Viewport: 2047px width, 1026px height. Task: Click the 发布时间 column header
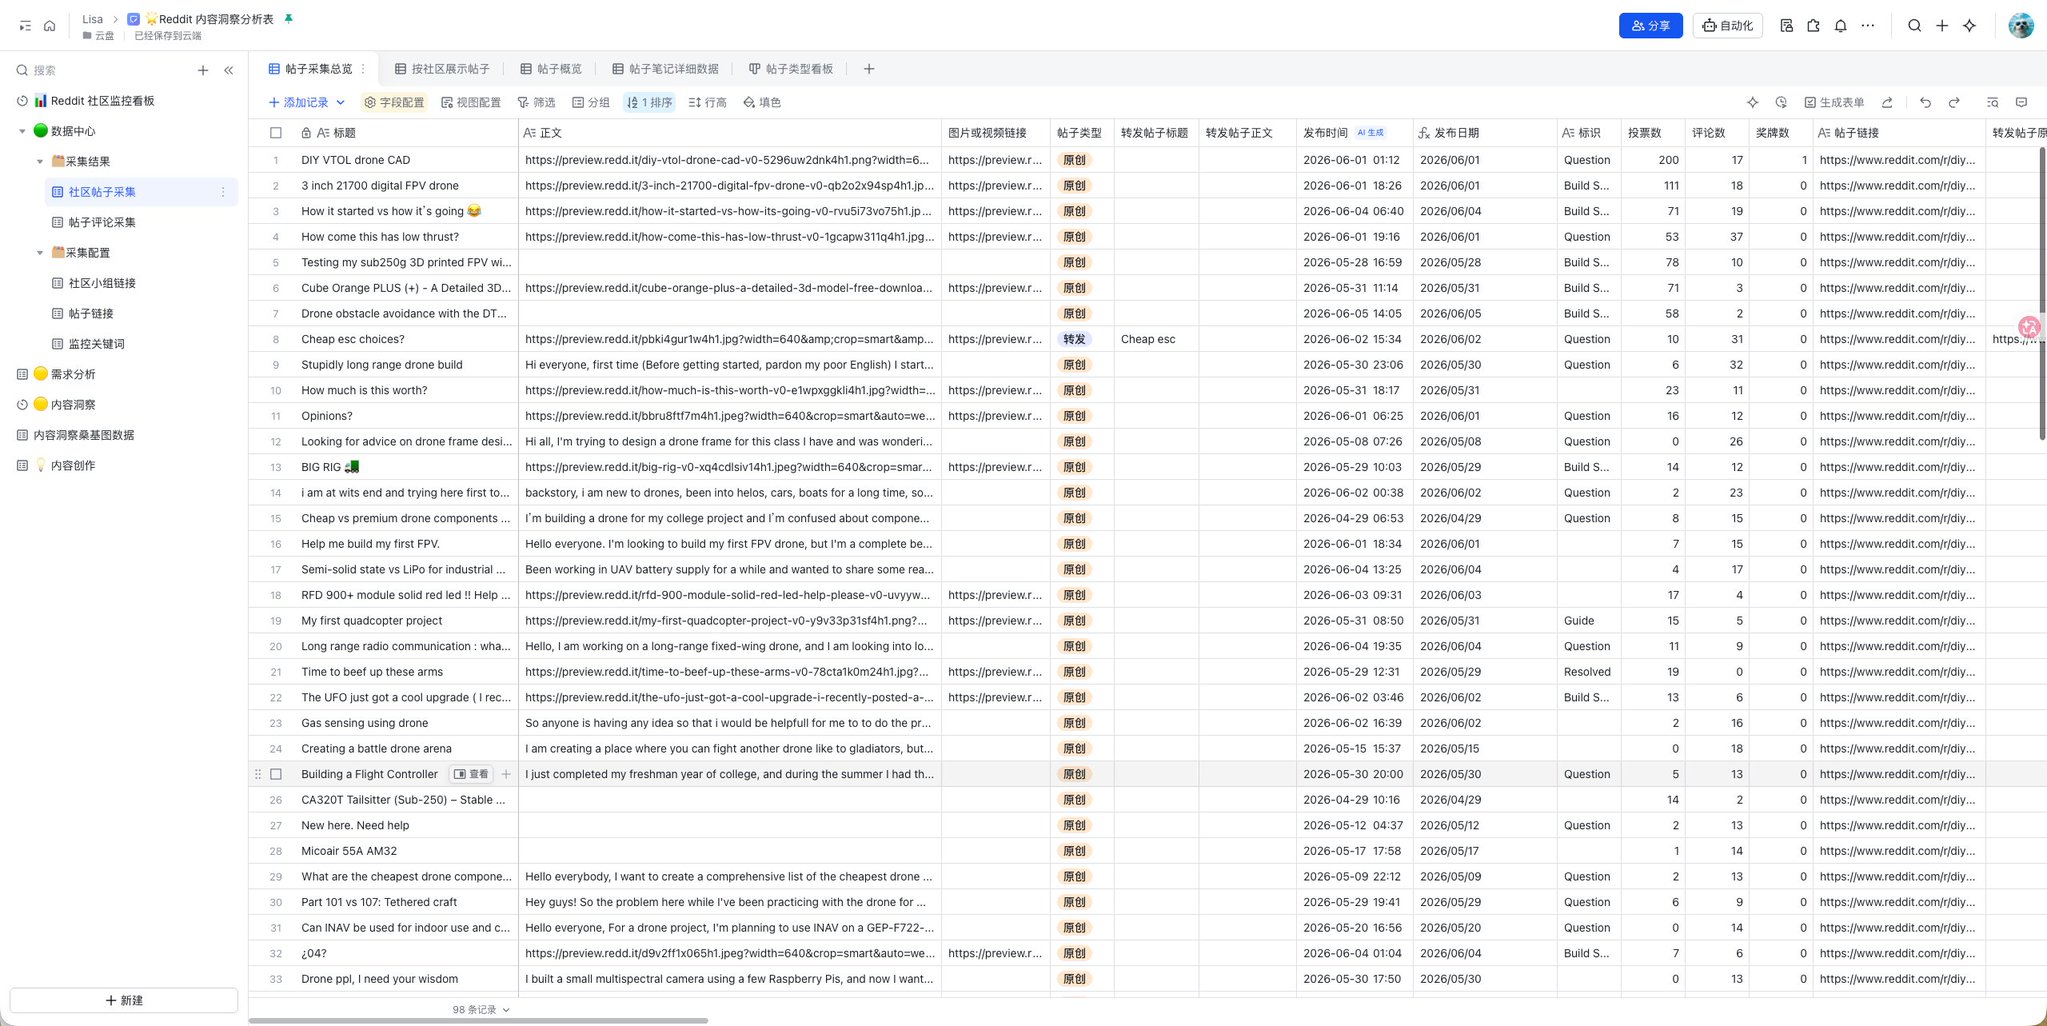(x=1354, y=132)
